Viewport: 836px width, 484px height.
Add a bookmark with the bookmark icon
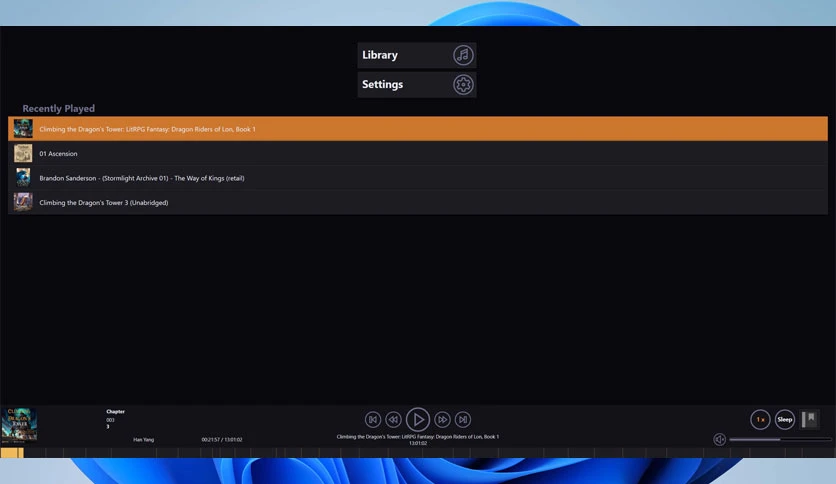(809, 419)
